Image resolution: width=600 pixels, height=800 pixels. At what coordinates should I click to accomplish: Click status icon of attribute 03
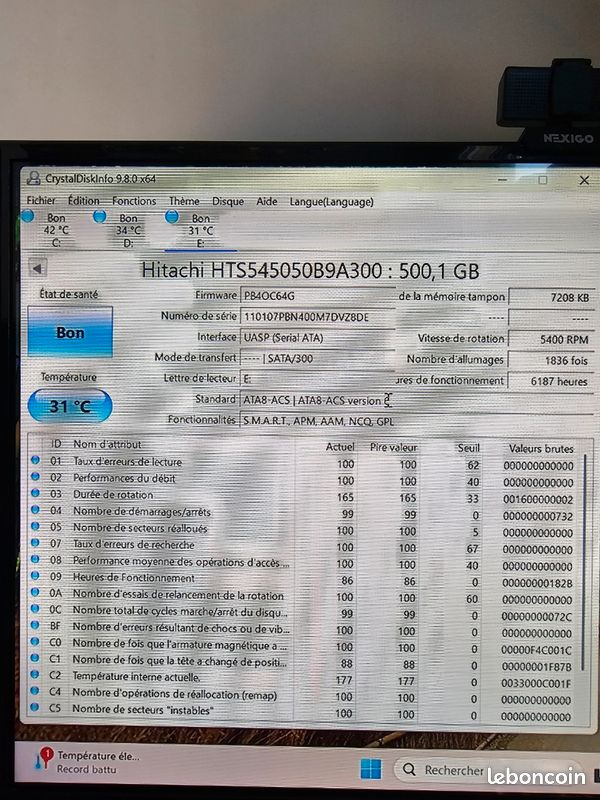35,493
